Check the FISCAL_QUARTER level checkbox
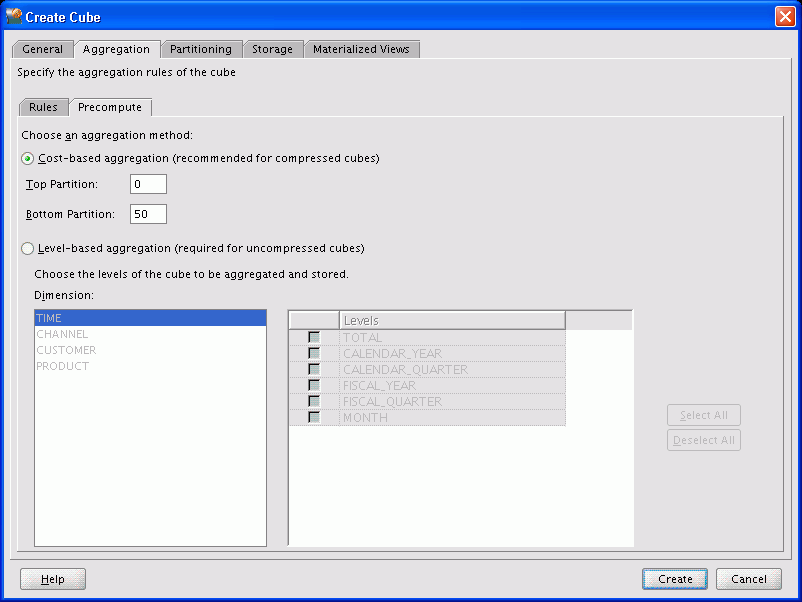802x602 pixels. pyautogui.click(x=313, y=401)
